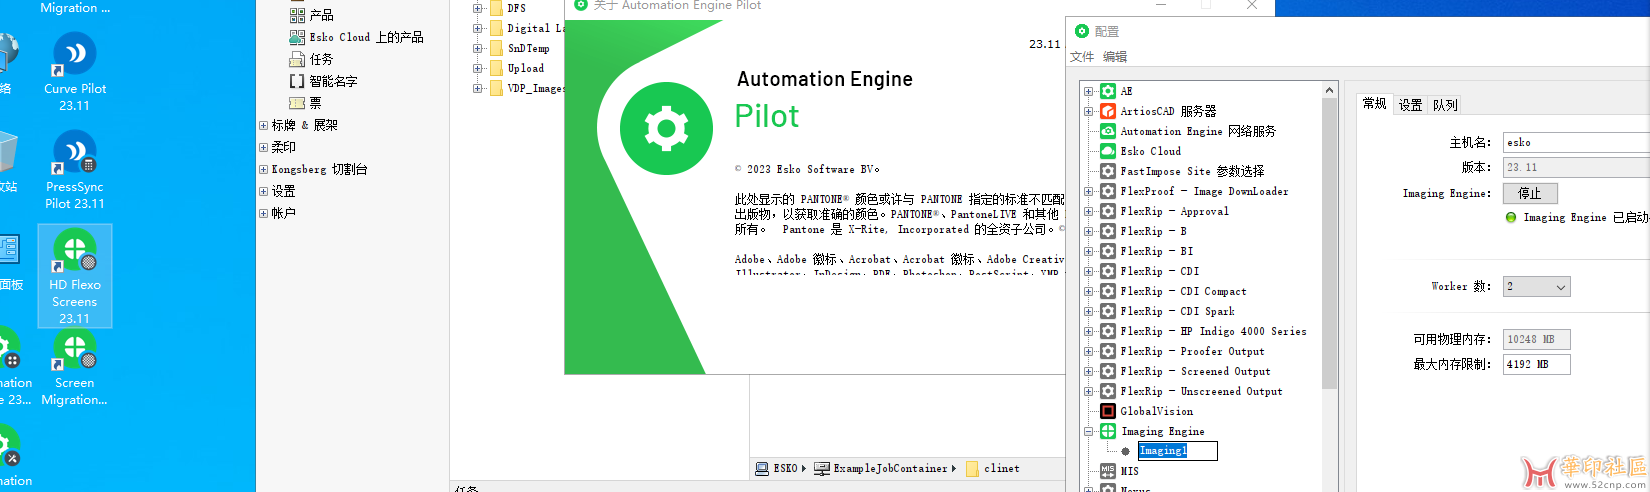Expand FlexRip - Approval node
This screenshot has height=492, width=1650.
pyautogui.click(x=1088, y=211)
